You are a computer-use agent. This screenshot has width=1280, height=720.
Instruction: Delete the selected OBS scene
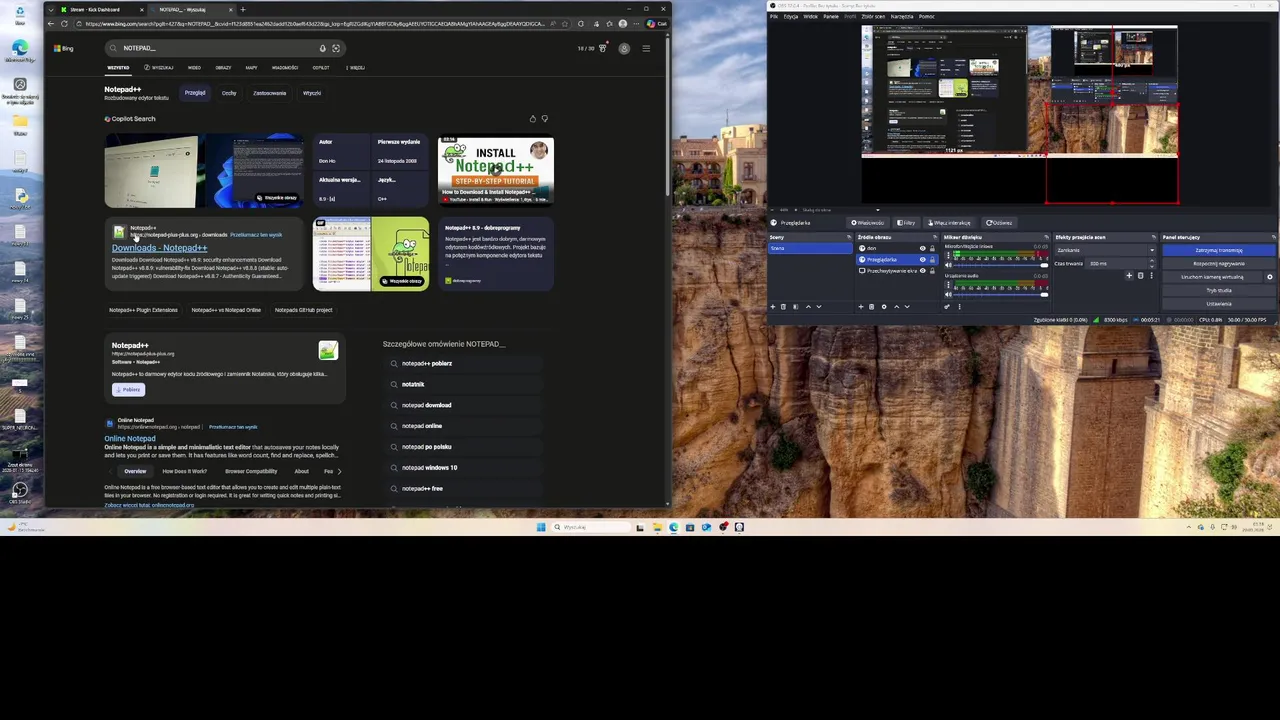(x=783, y=307)
